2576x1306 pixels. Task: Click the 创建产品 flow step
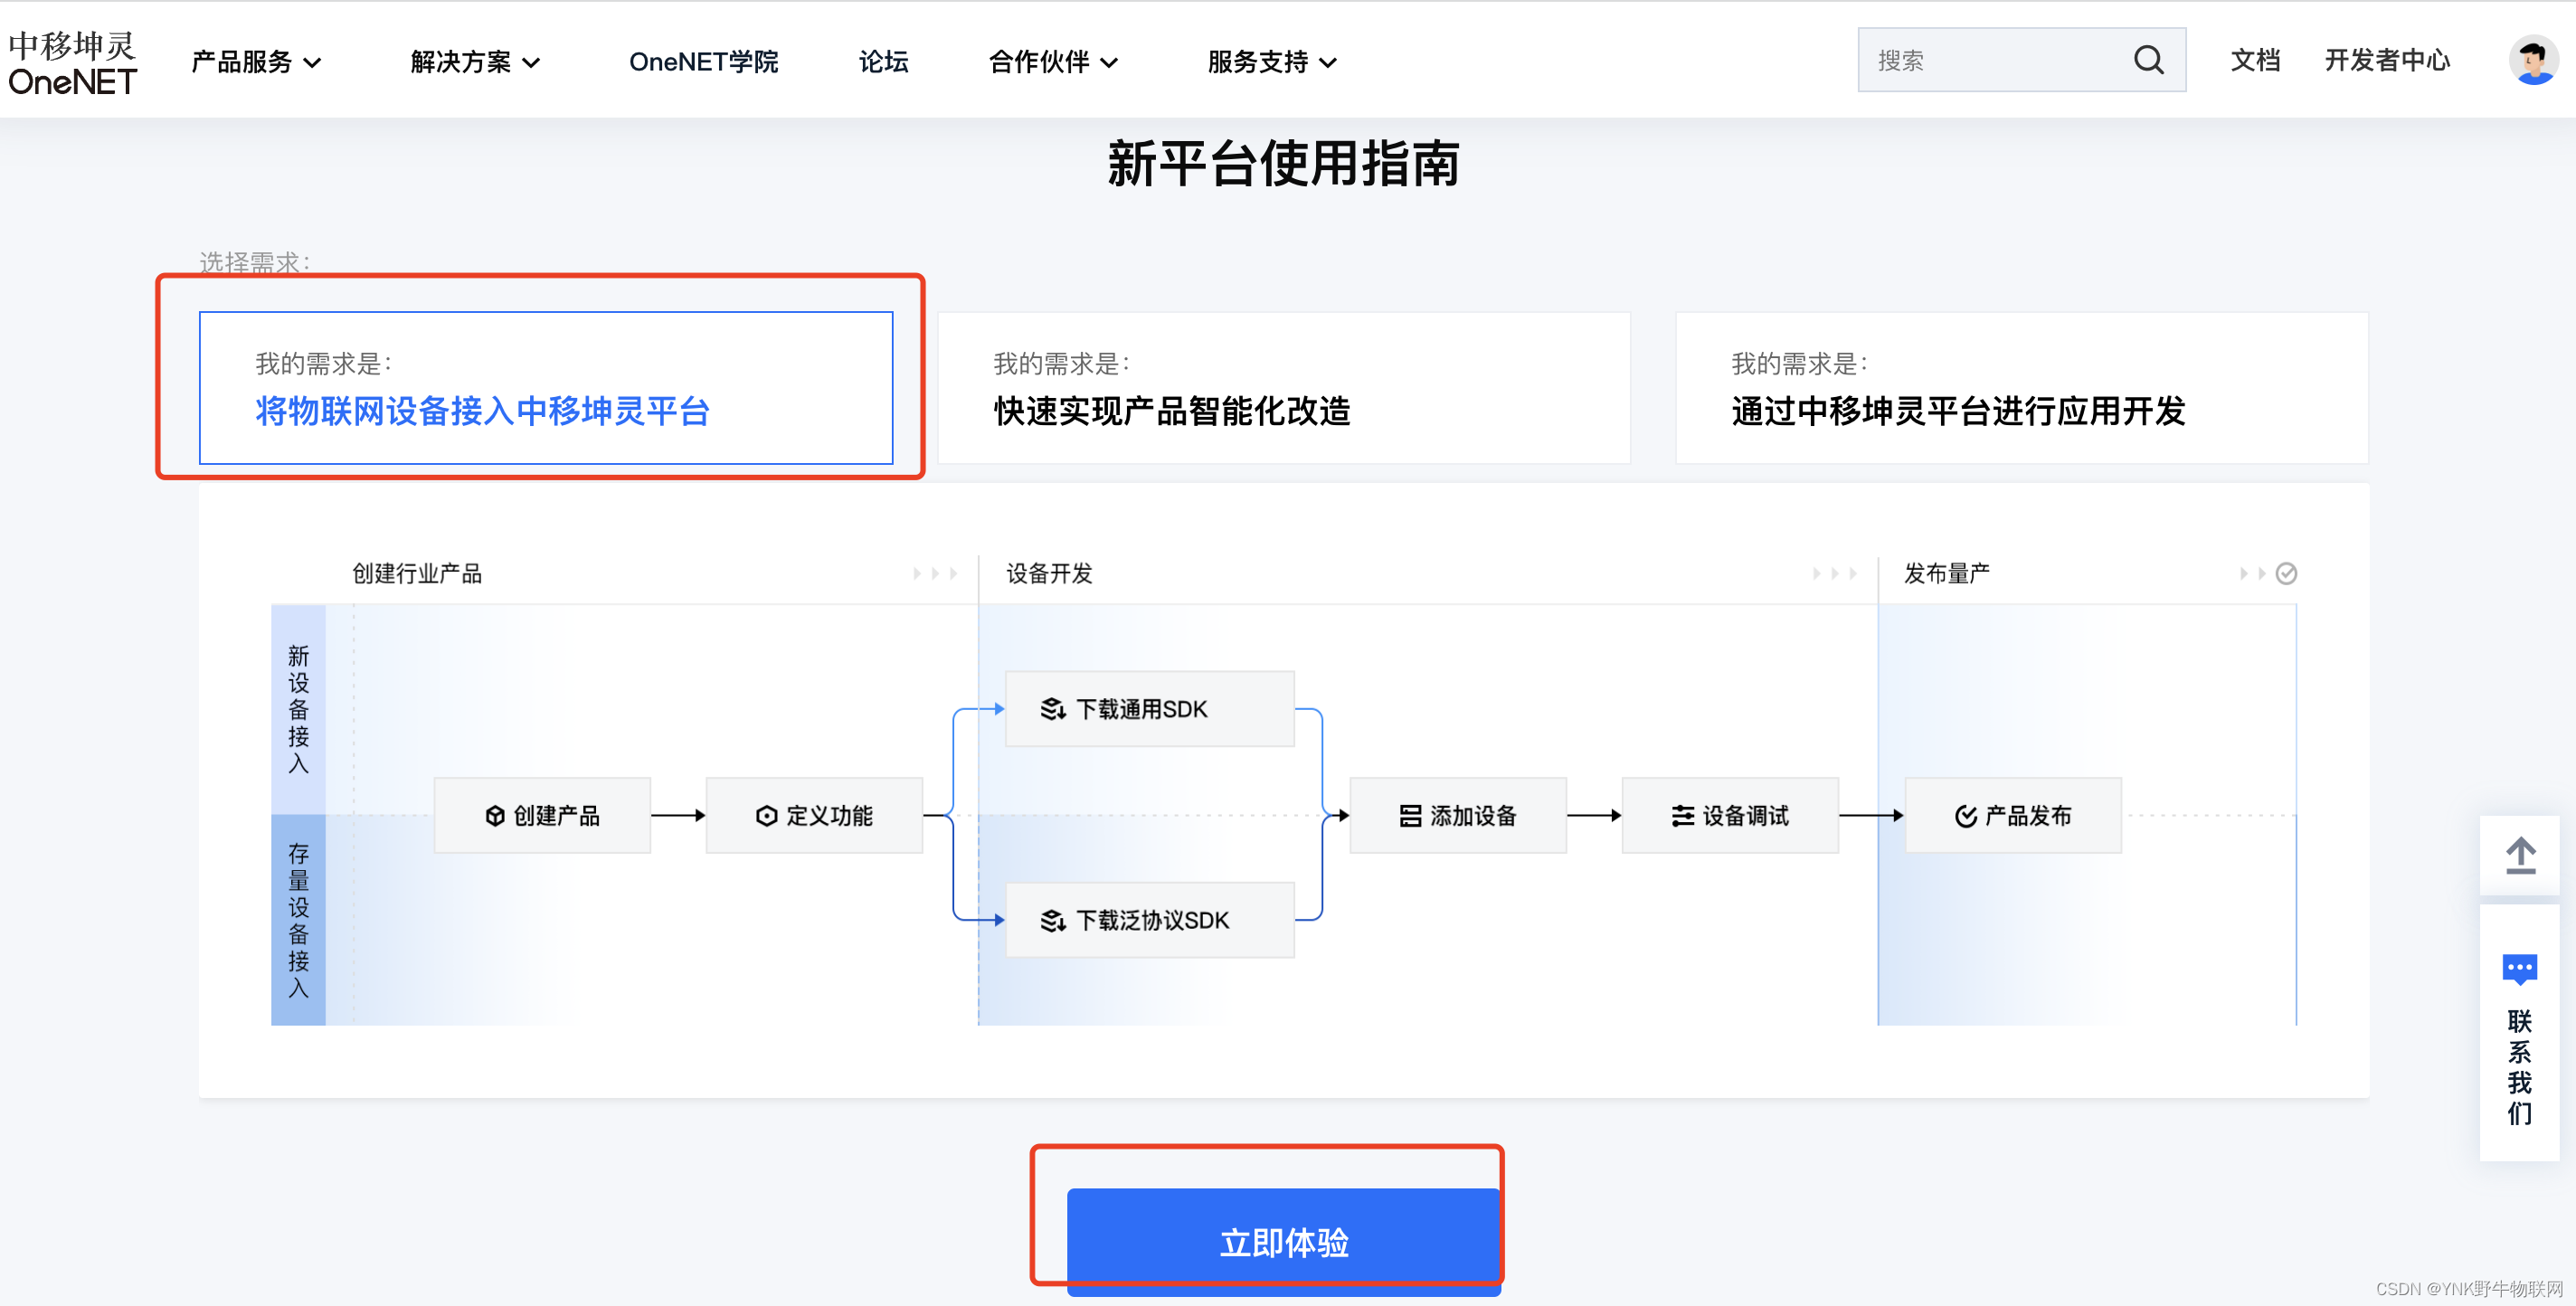click(542, 815)
